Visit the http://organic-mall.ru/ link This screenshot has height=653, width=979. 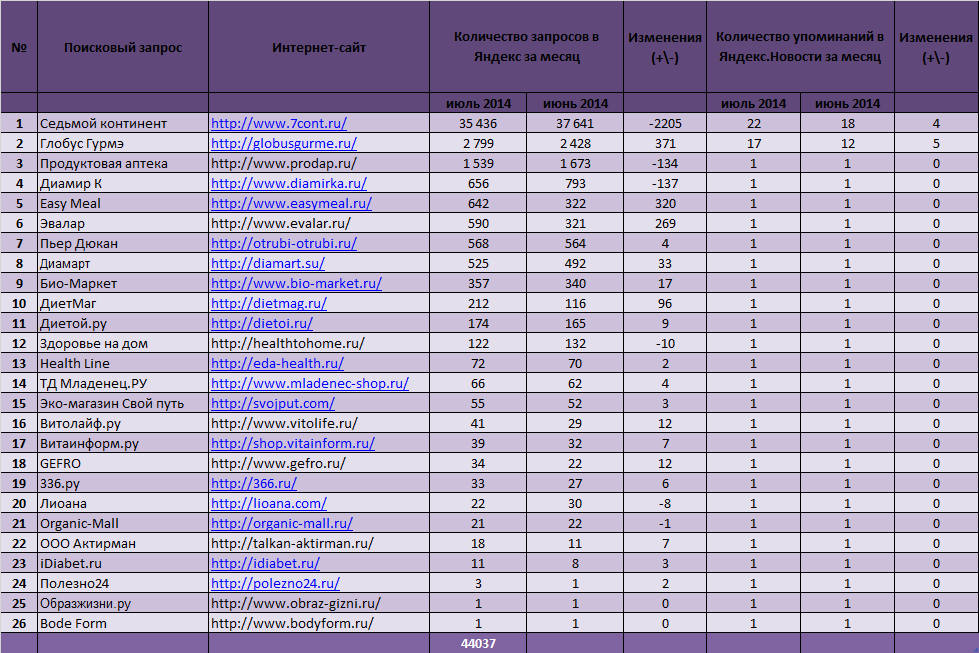pos(282,523)
